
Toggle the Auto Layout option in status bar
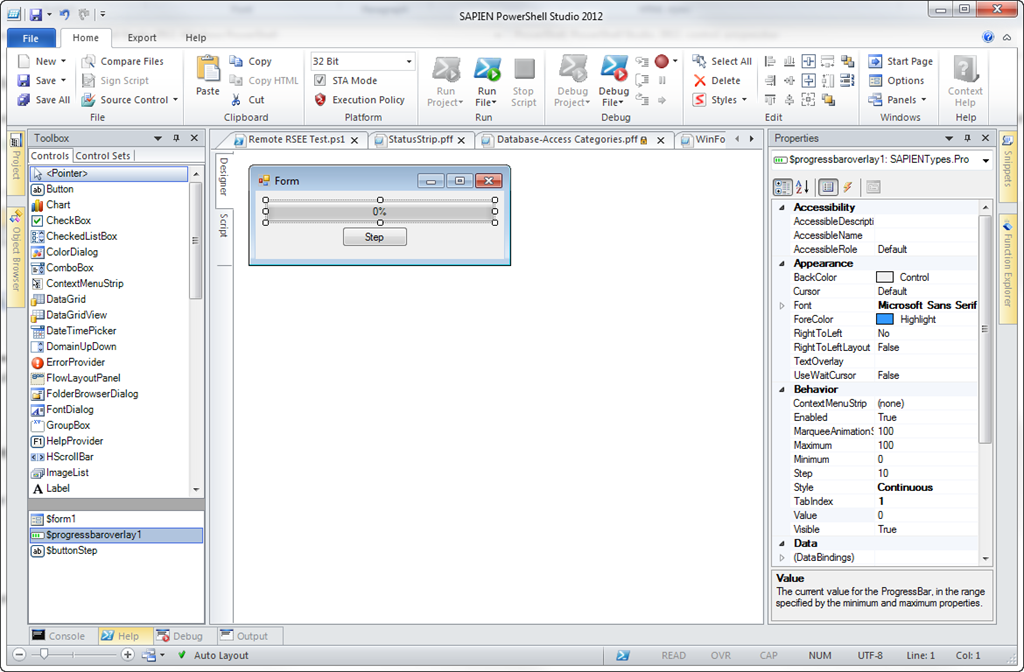coord(213,656)
